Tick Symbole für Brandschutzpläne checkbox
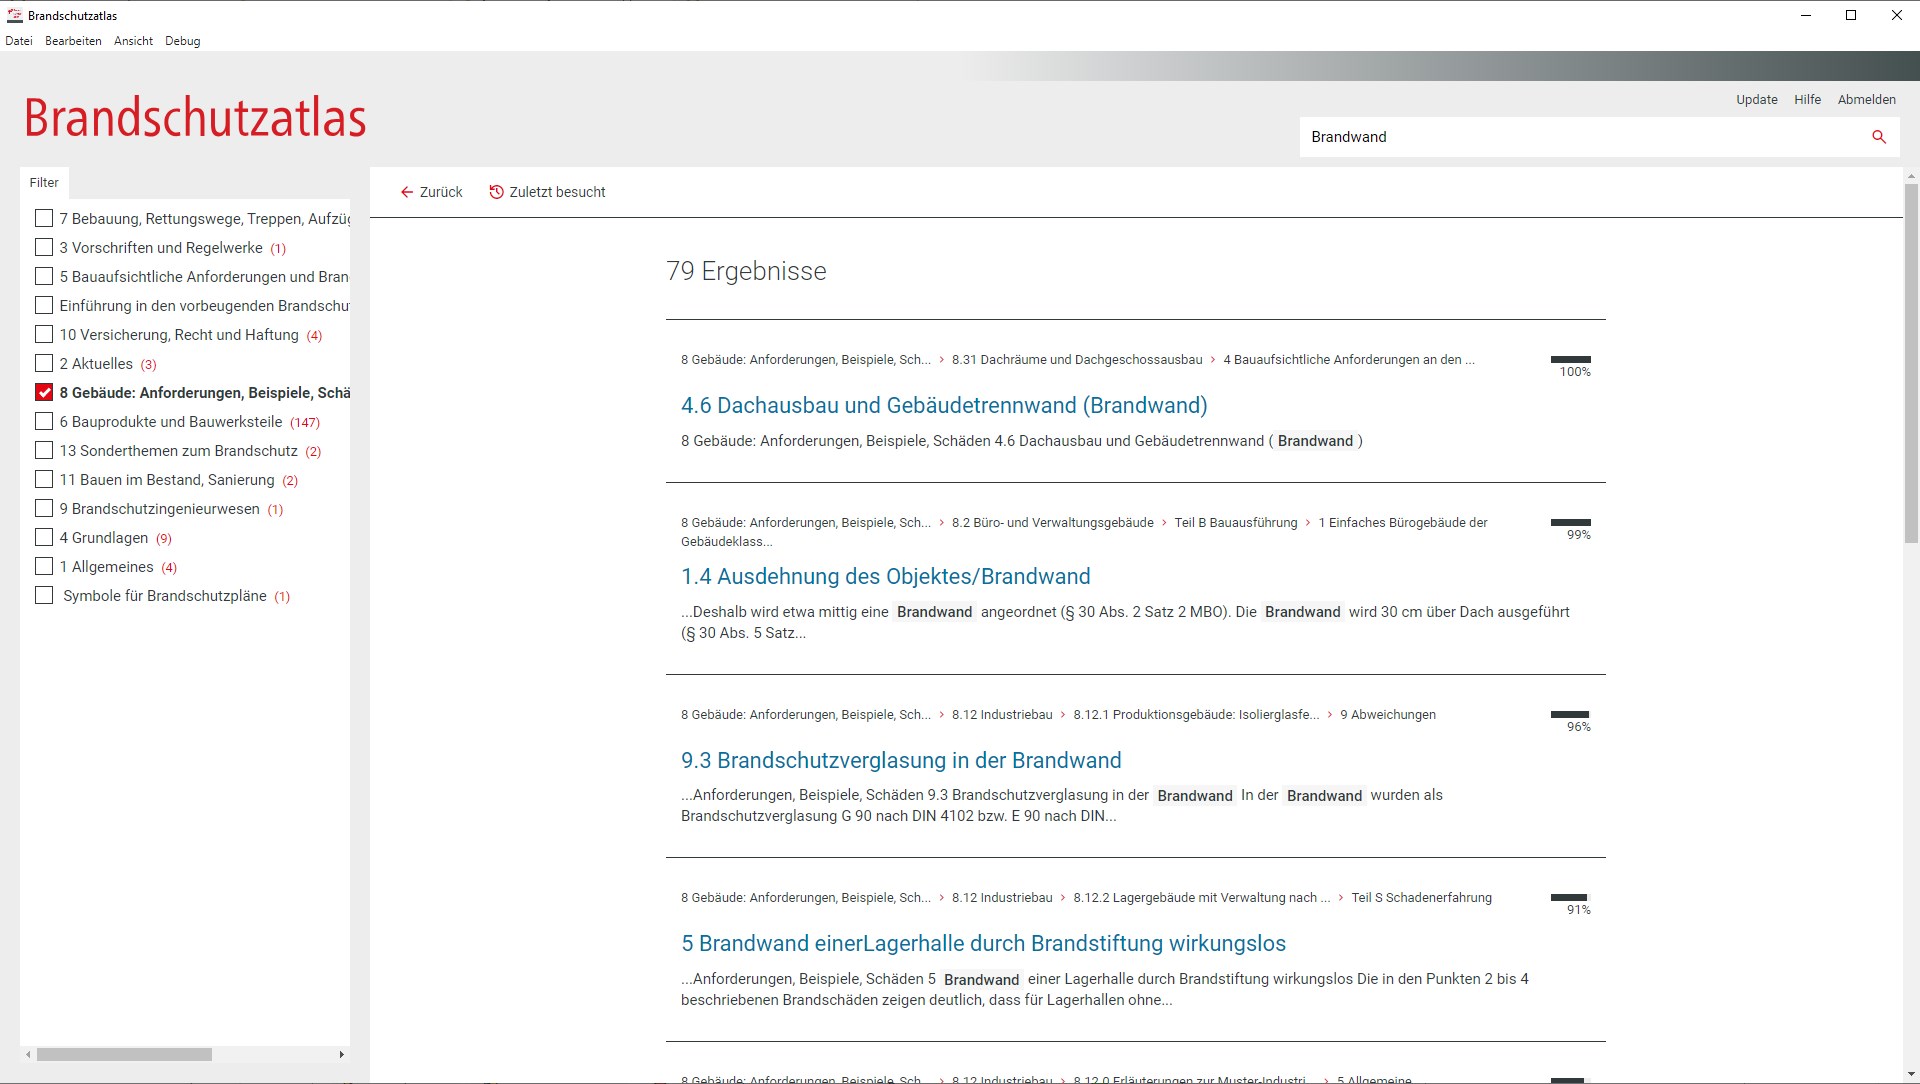The height and width of the screenshot is (1084, 1920). coord(44,595)
